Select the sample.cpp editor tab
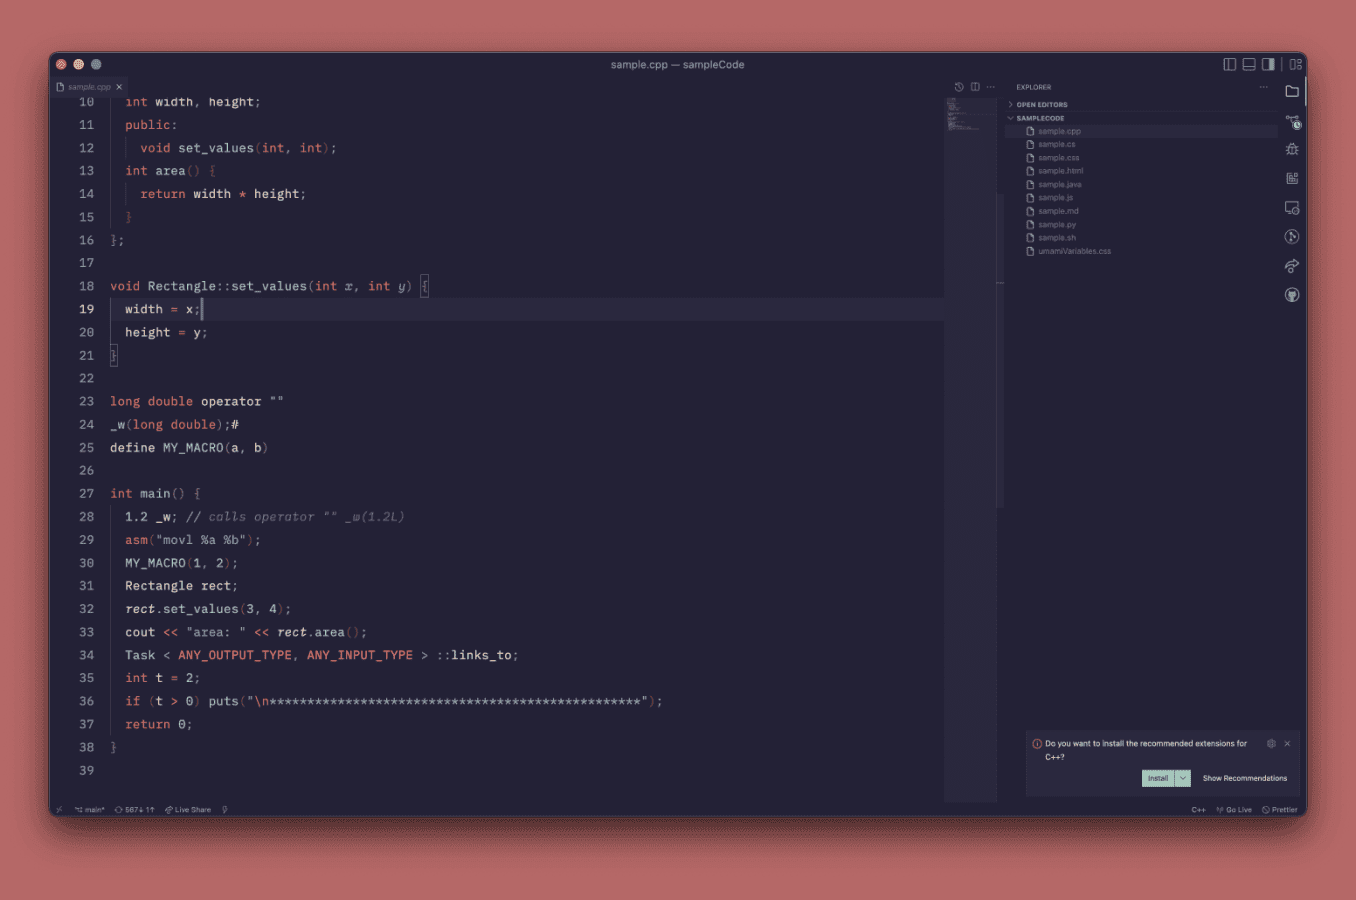Screen dimensions: 1356x900 90,87
